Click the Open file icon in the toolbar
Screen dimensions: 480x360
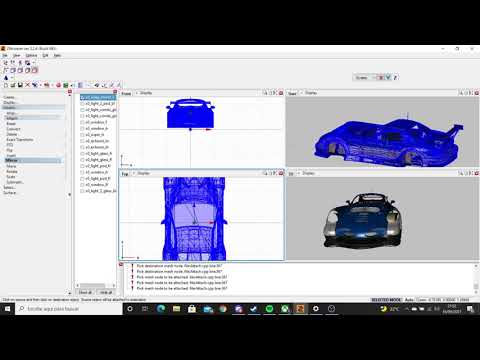click(x=13, y=85)
